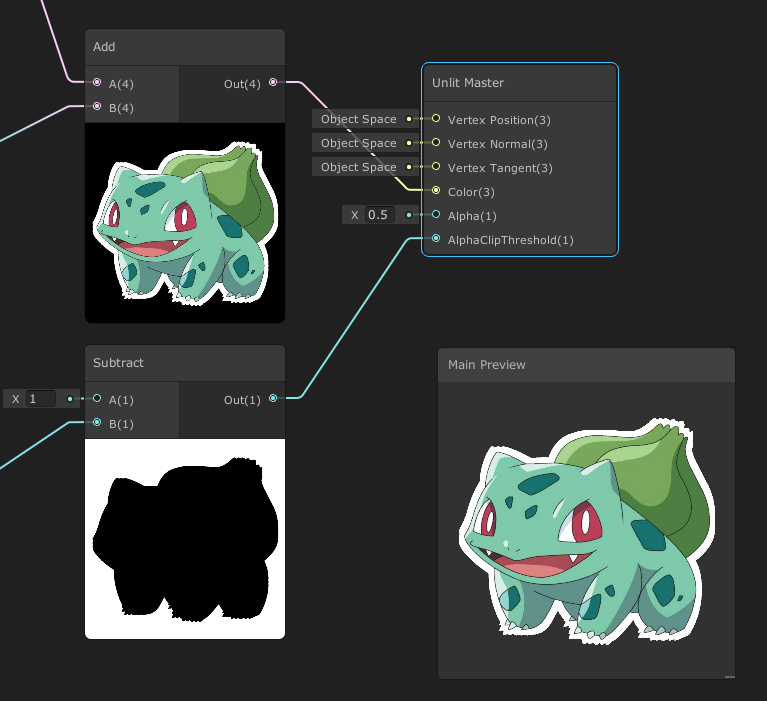The height and width of the screenshot is (701, 767).
Task: Click the Alpha(1) label
Action: tap(472, 216)
